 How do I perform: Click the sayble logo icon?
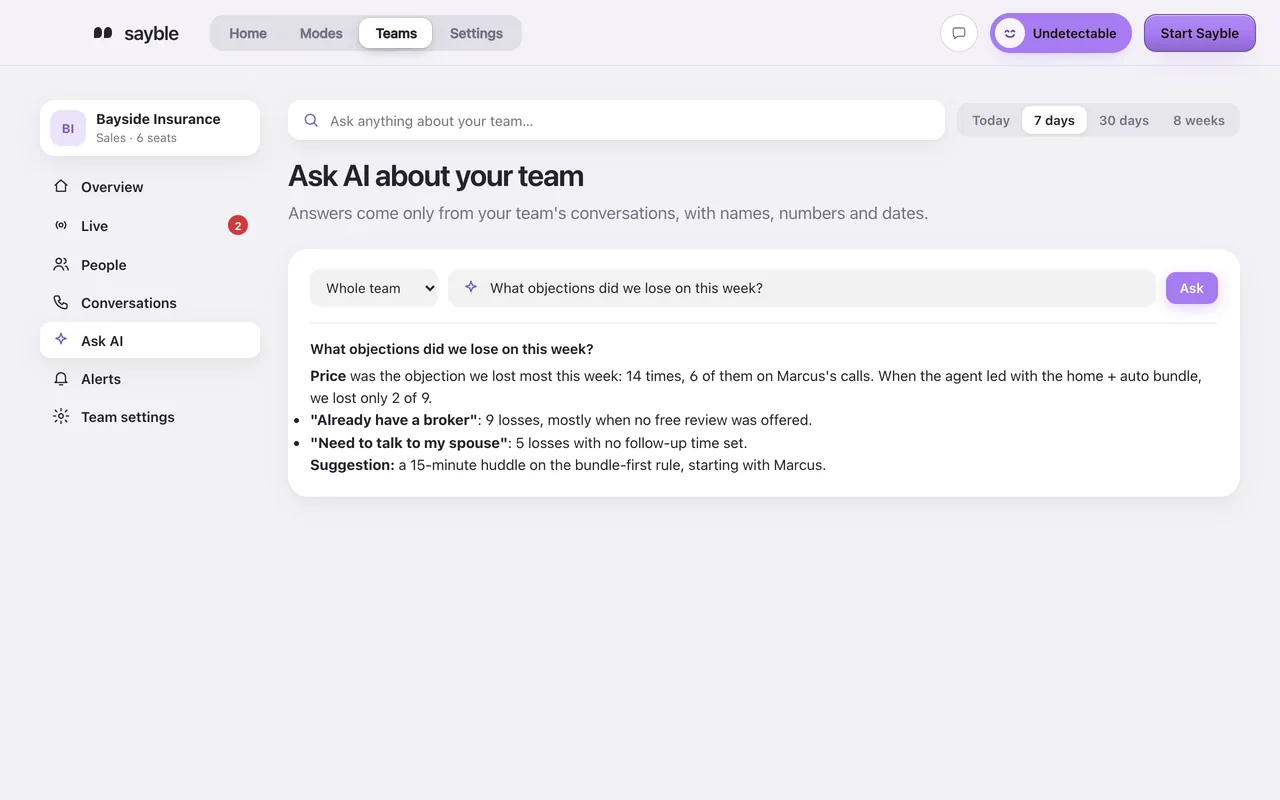(x=103, y=33)
